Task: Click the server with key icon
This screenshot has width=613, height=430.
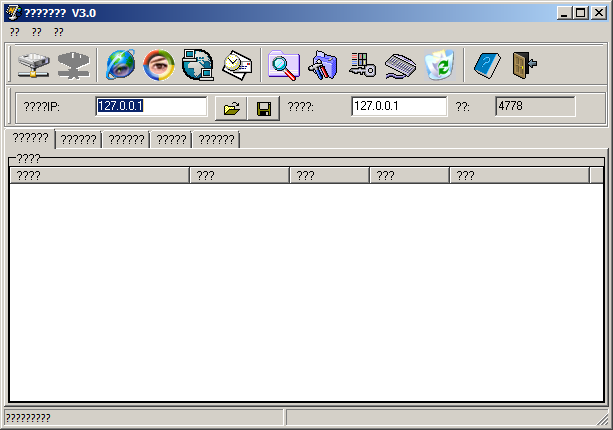Action: pos(361,65)
